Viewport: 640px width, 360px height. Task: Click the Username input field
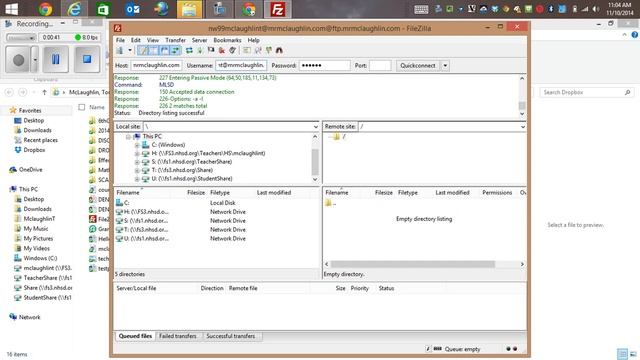point(241,65)
